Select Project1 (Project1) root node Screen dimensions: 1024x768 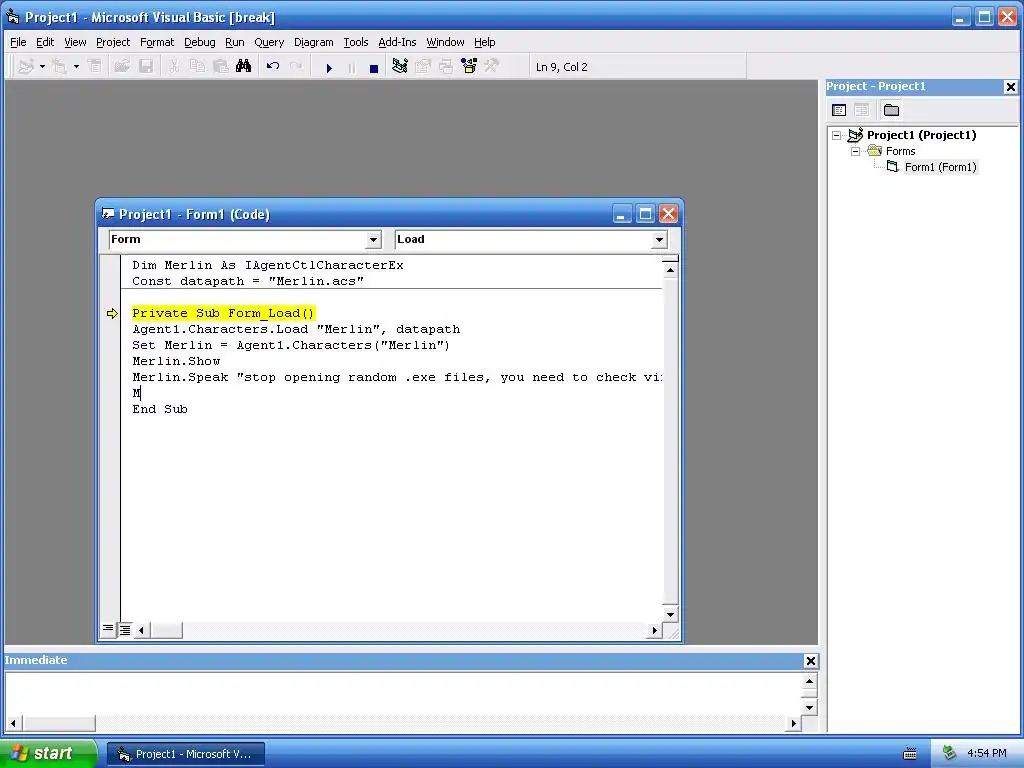point(921,135)
